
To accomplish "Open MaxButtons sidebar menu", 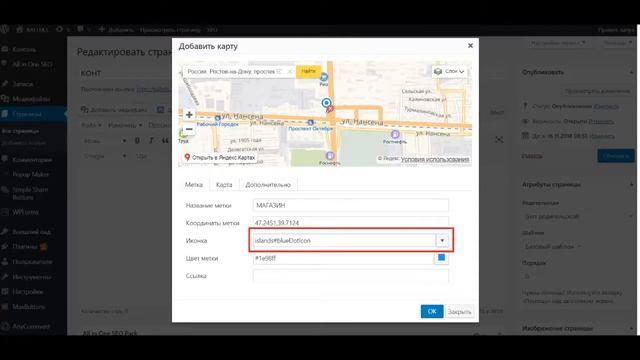I will click(28, 307).
